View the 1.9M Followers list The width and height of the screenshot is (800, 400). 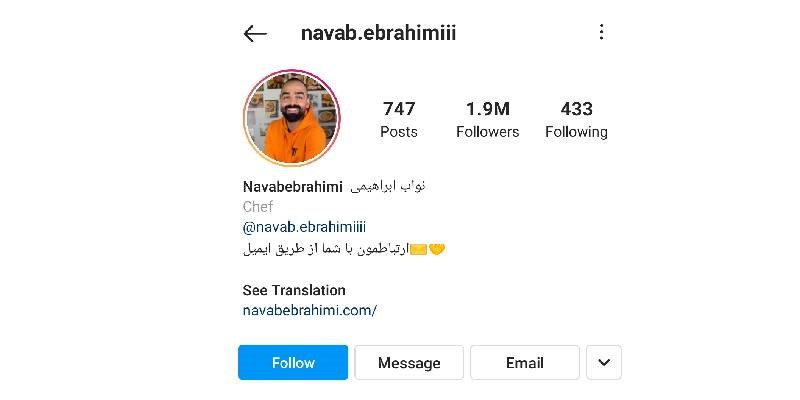[x=487, y=119]
